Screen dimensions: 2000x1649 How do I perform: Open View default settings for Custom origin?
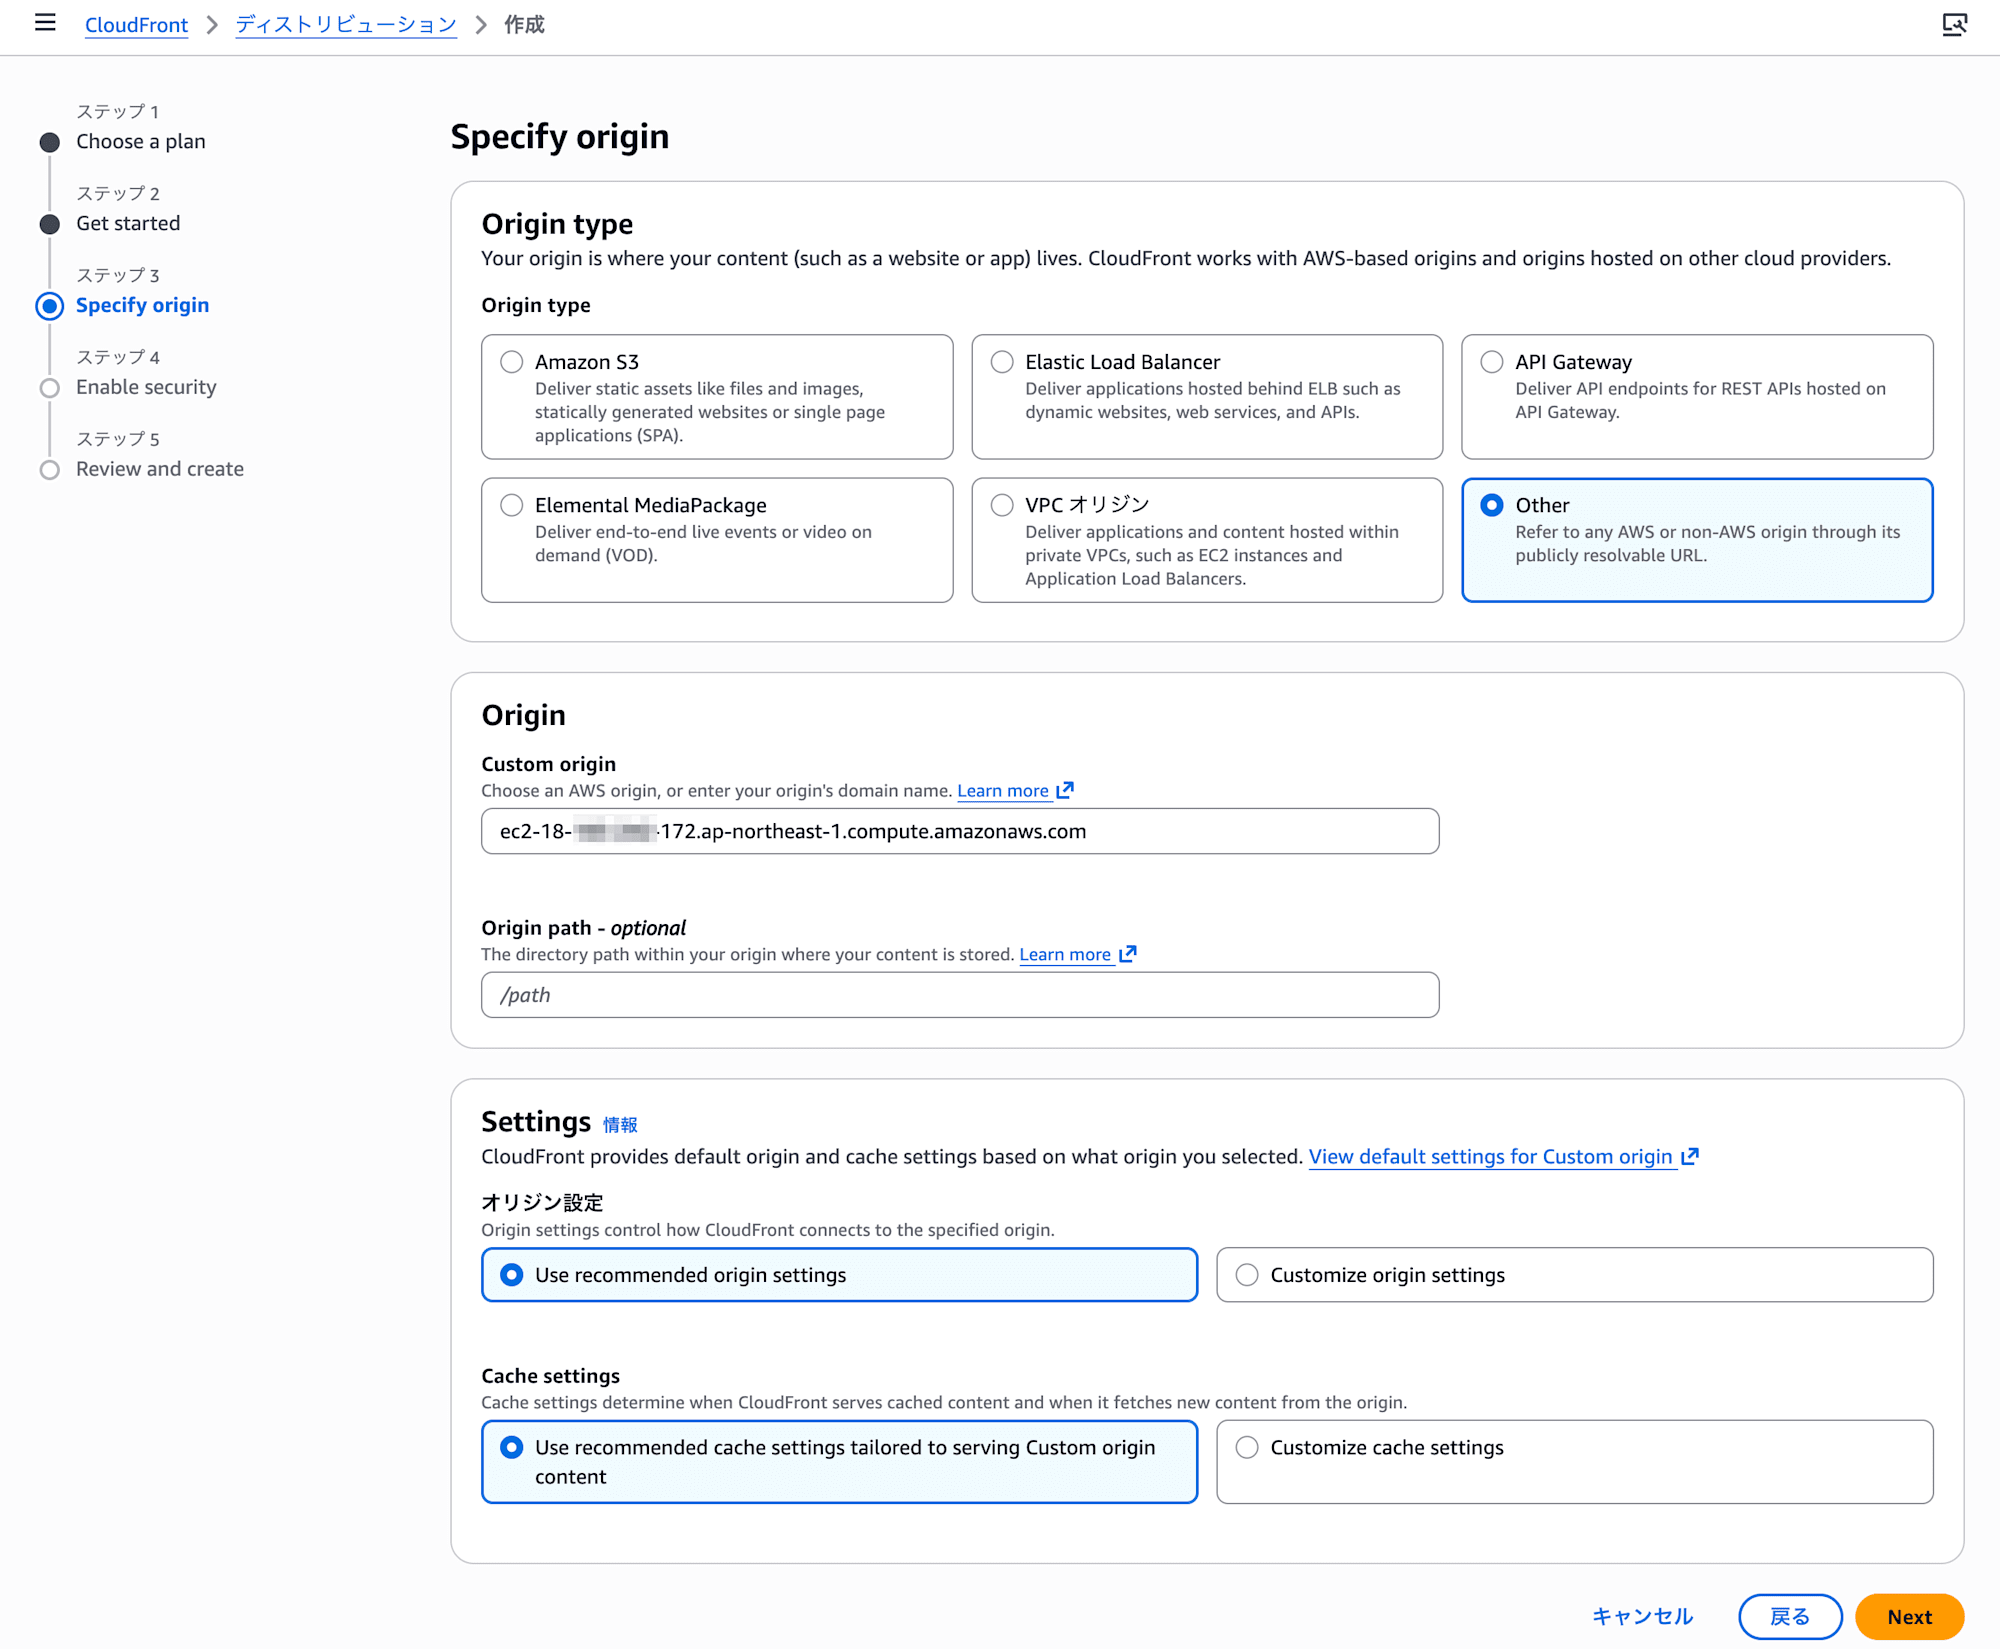[1491, 1157]
